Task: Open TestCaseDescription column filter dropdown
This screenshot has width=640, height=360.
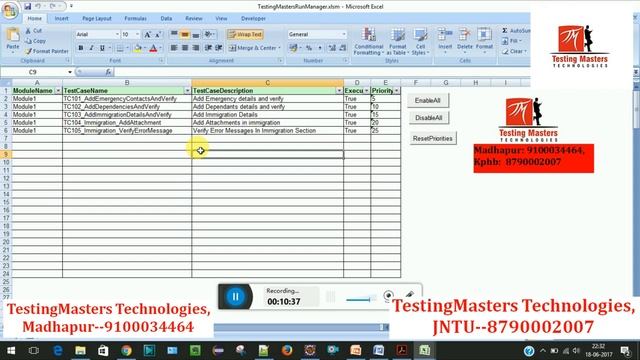Action: point(339,91)
